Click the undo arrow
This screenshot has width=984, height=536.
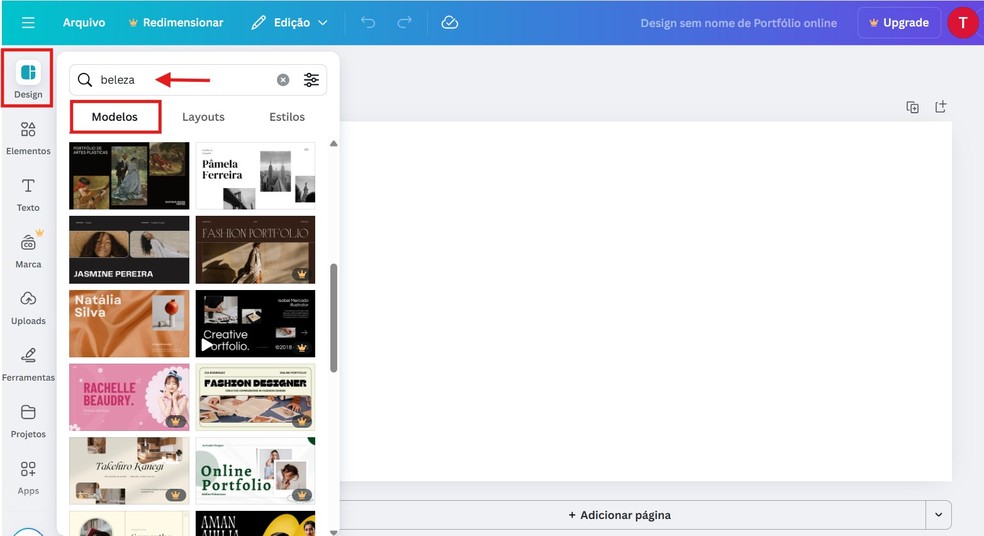[x=368, y=23]
